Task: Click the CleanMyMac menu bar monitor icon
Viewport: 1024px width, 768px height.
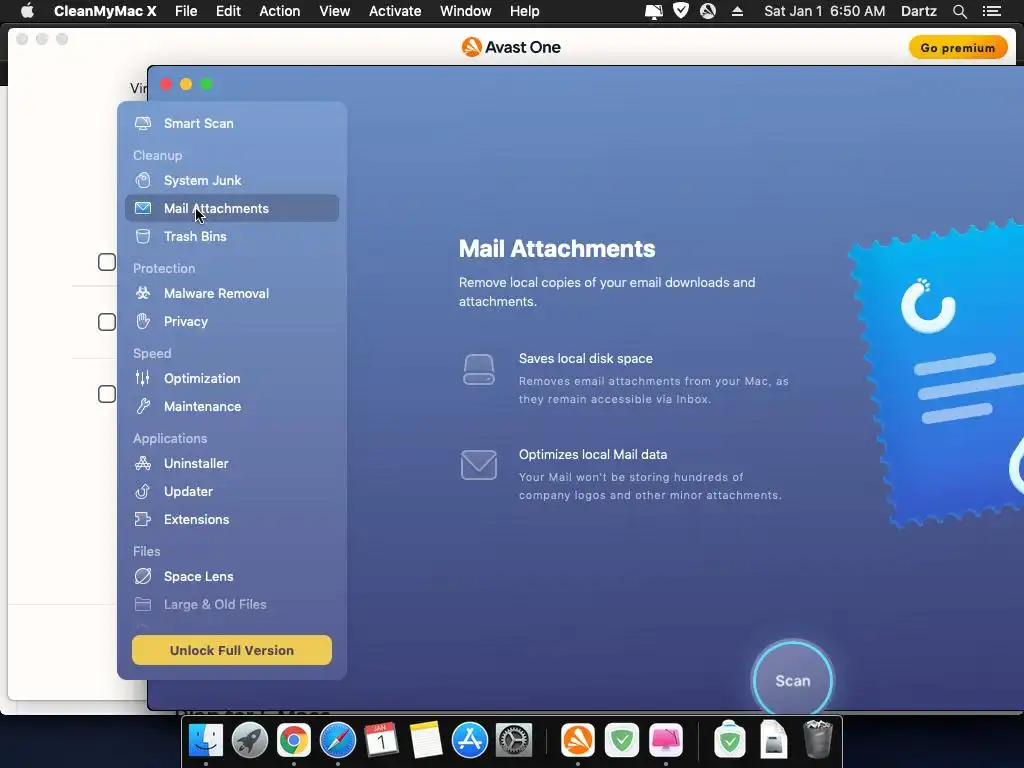Action: (x=654, y=11)
